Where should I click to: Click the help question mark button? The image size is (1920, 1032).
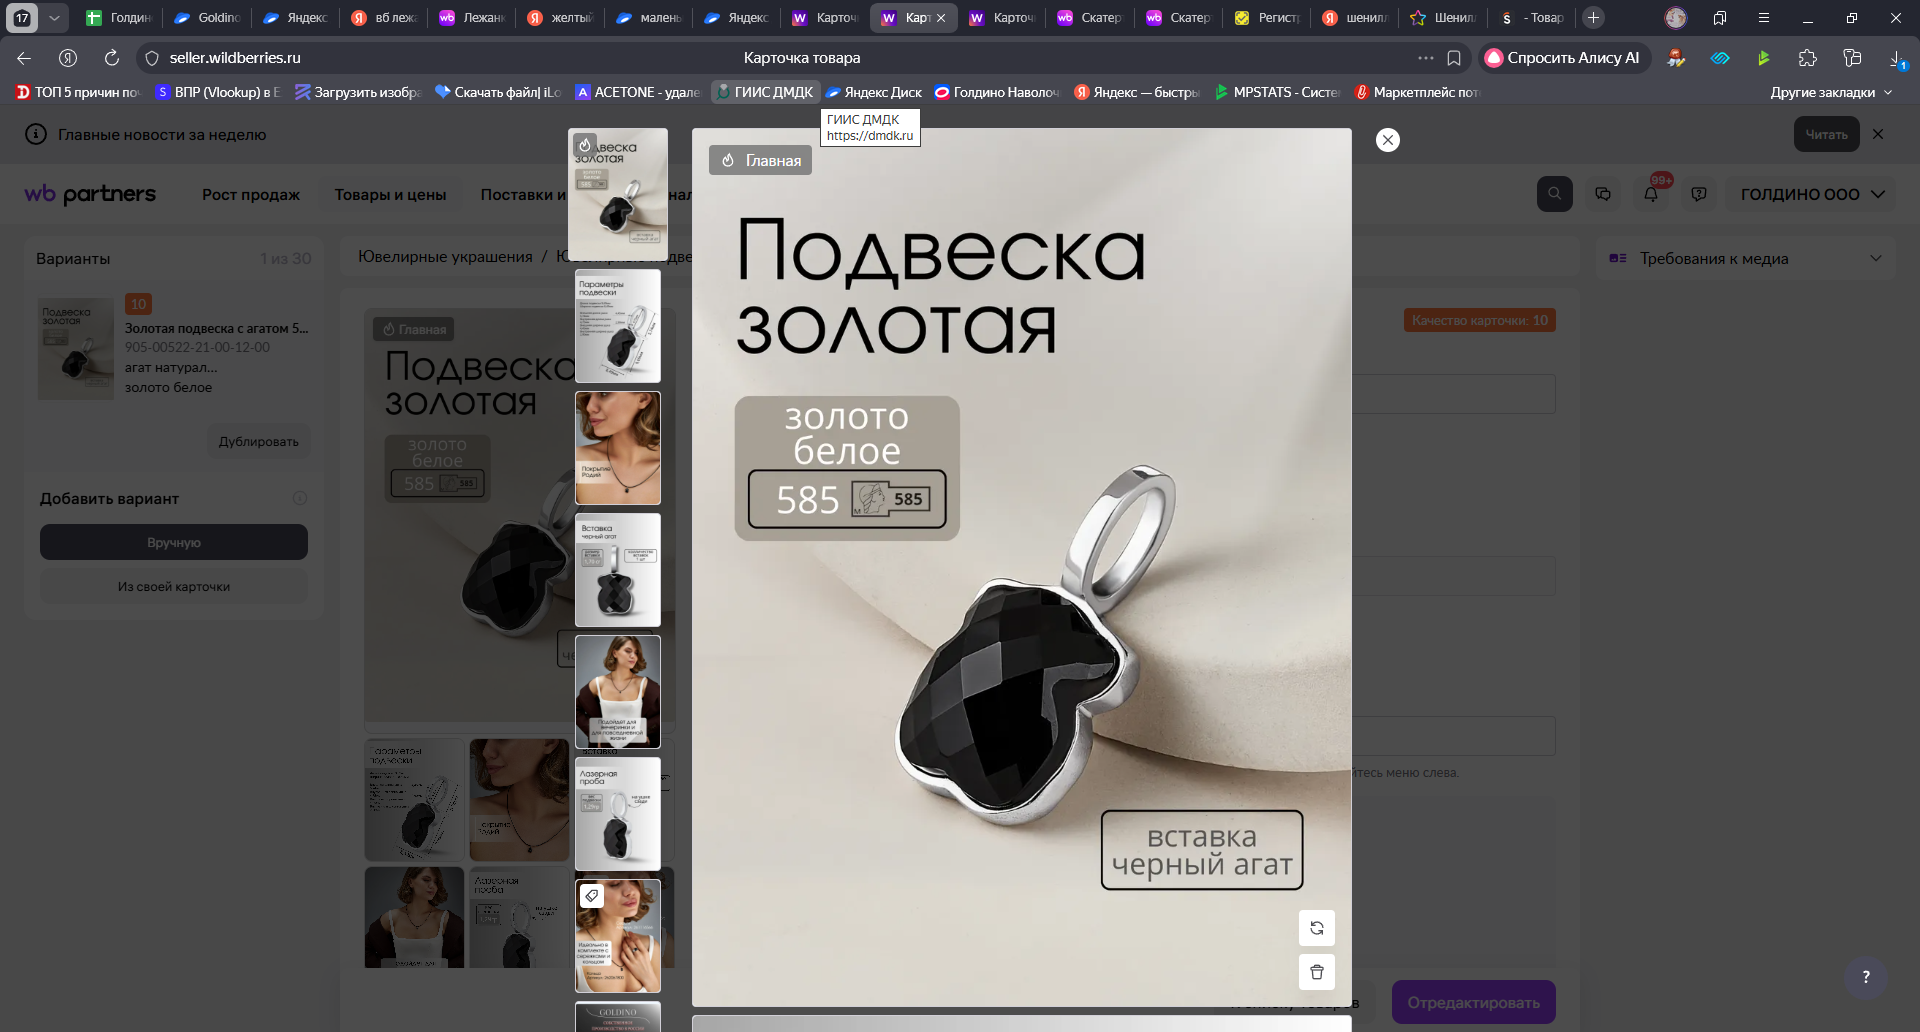1865,977
